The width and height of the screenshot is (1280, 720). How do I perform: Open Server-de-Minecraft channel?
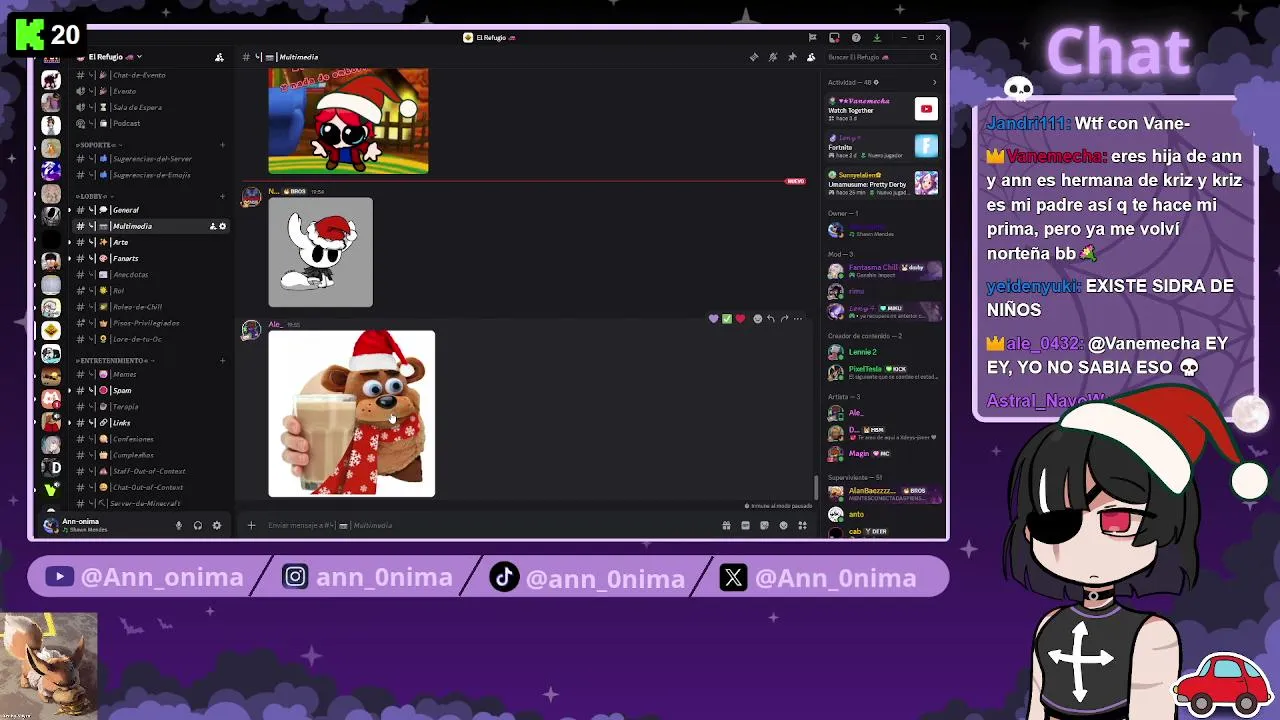click(x=150, y=503)
